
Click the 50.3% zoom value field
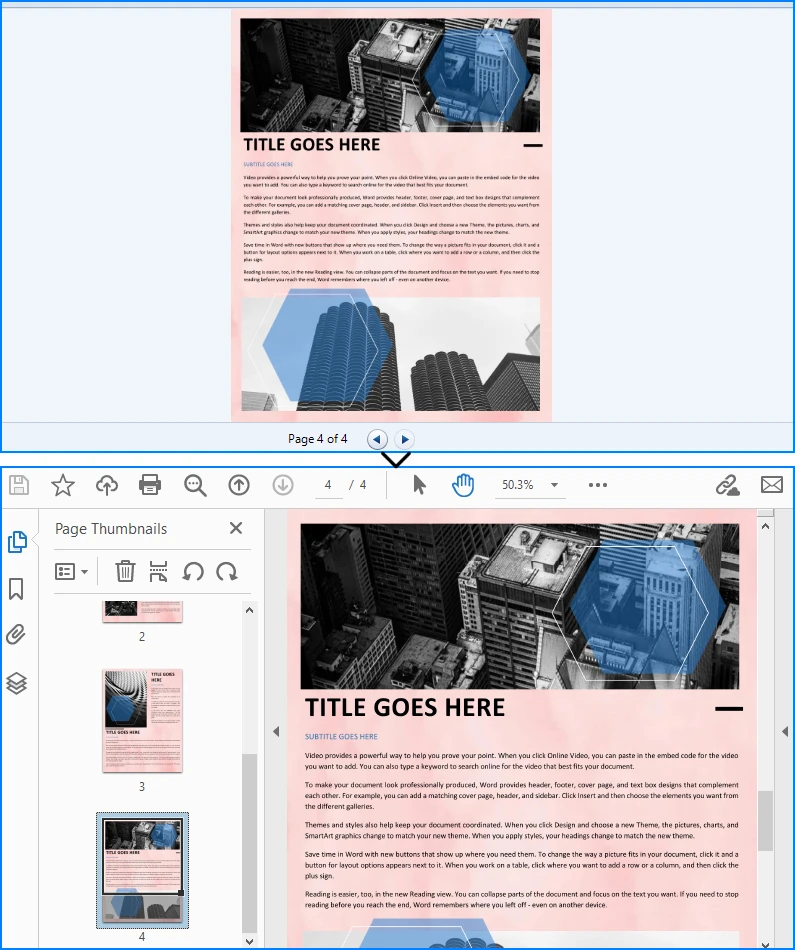[x=518, y=485]
